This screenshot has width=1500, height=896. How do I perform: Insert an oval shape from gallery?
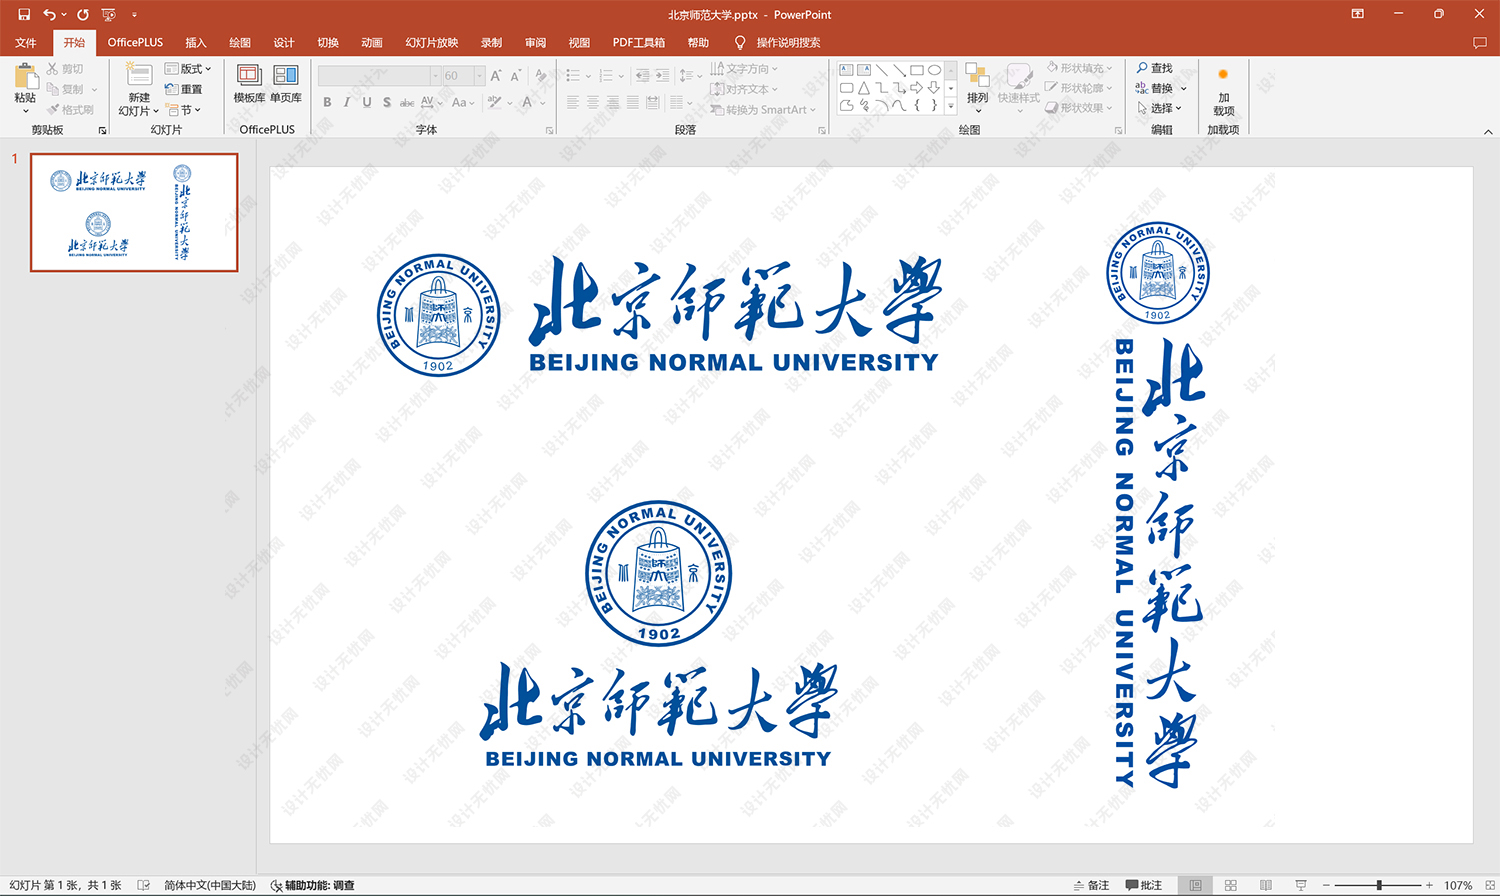(934, 70)
